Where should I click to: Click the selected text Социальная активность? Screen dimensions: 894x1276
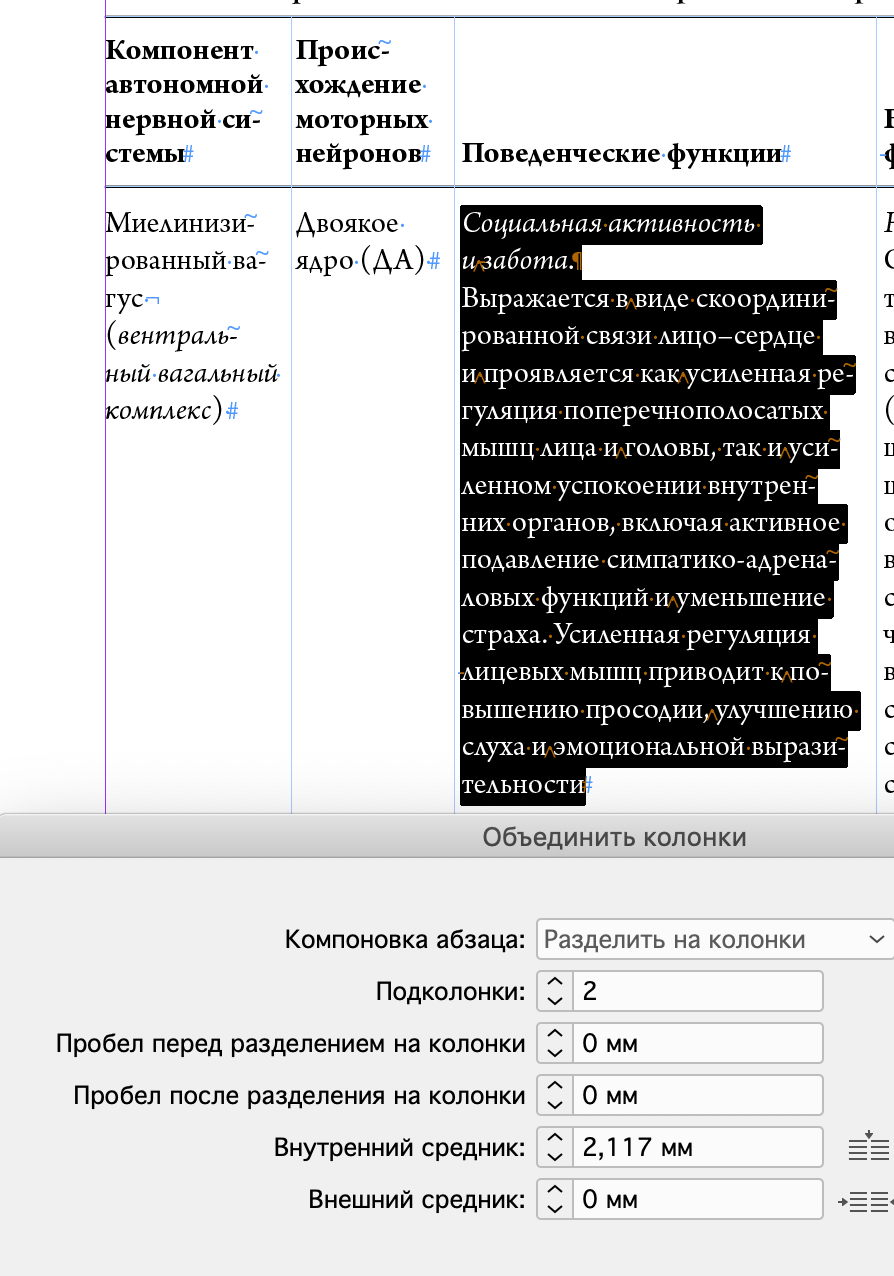tap(608, 223)
